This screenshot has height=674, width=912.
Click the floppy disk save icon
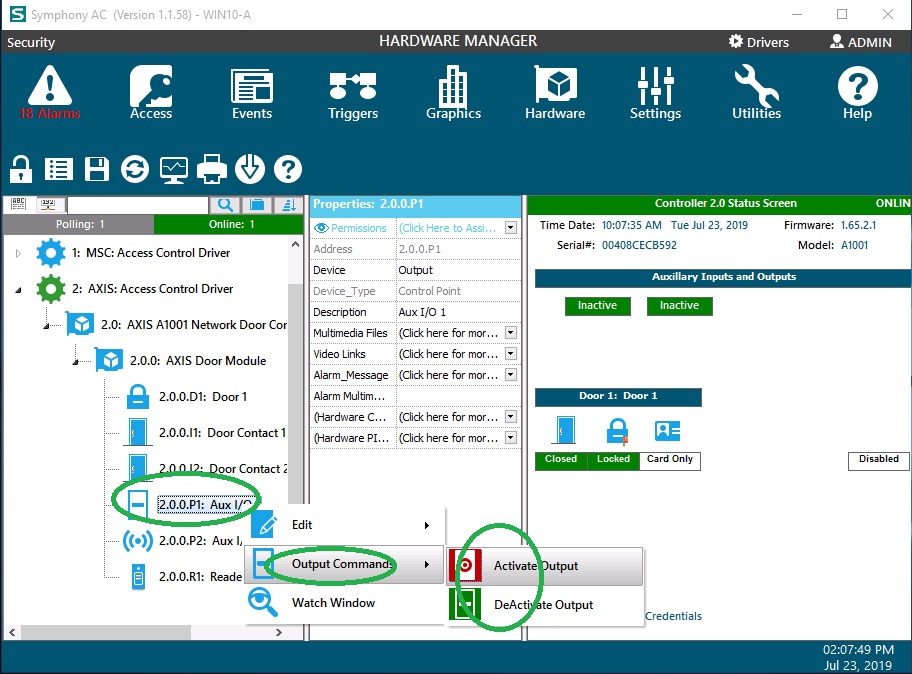97,169
